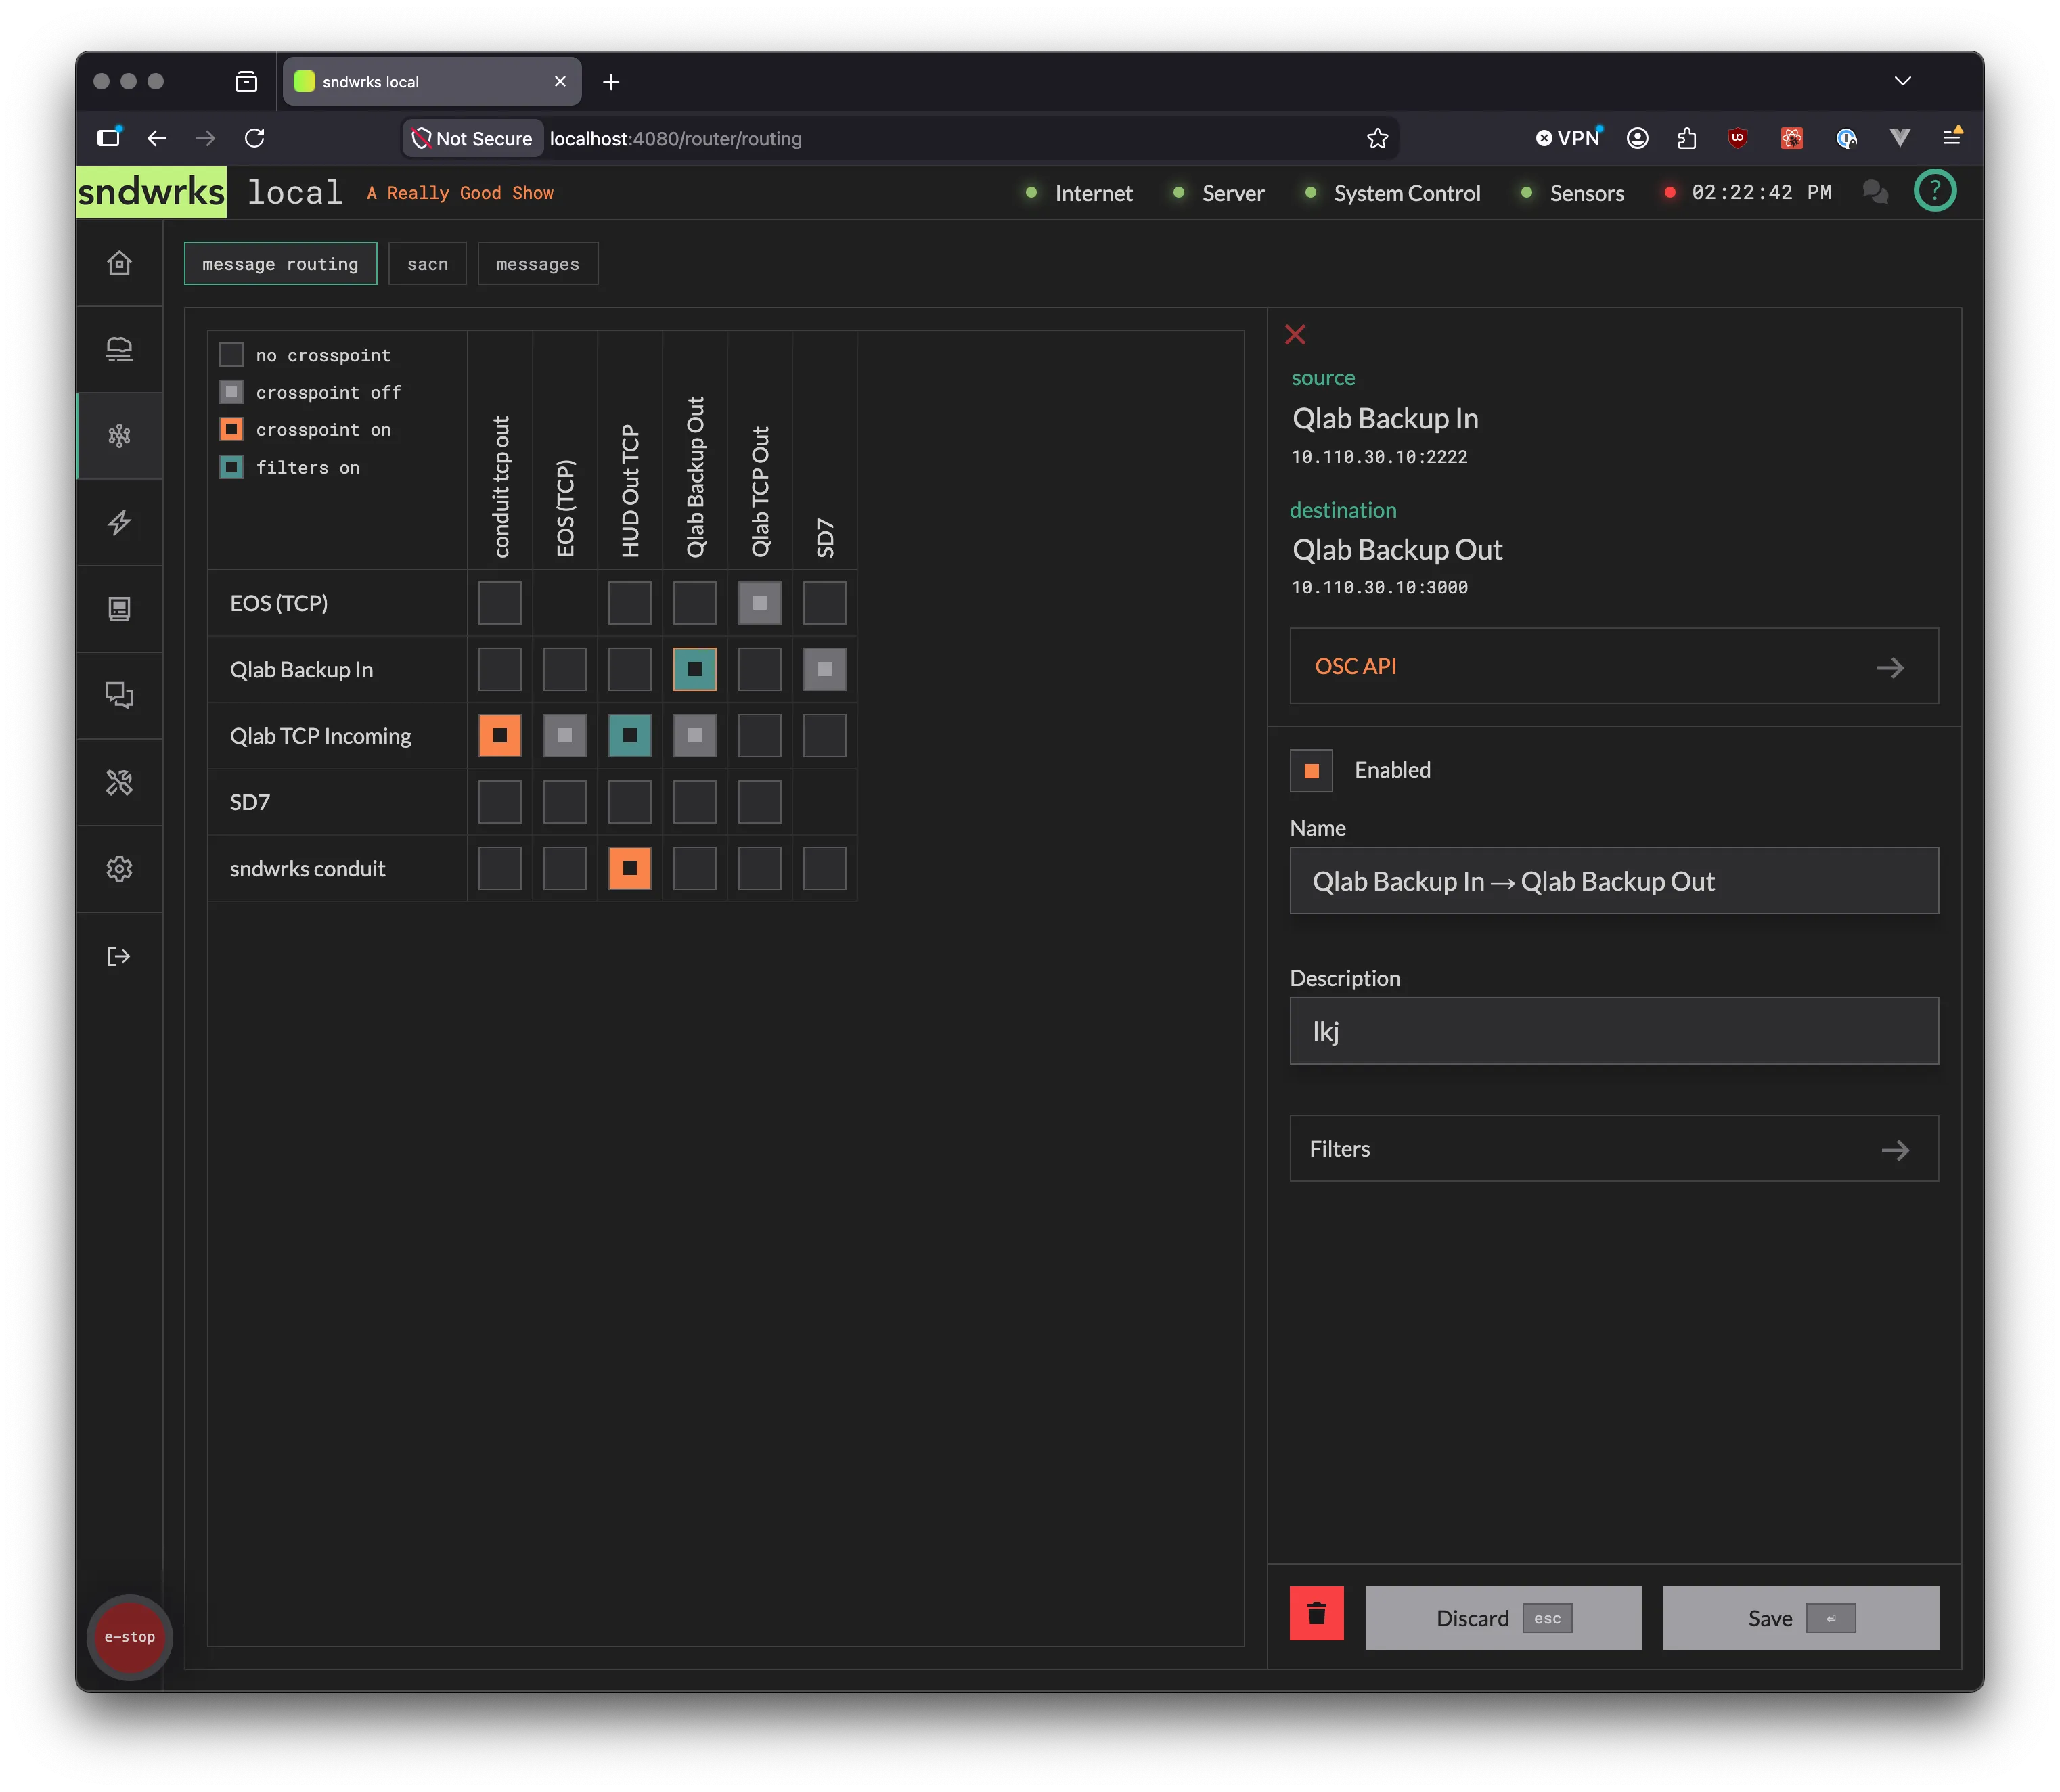Click the Sensors status indicator
This screenshot has height=1792, width=2060.
(x=1572, y=193)
